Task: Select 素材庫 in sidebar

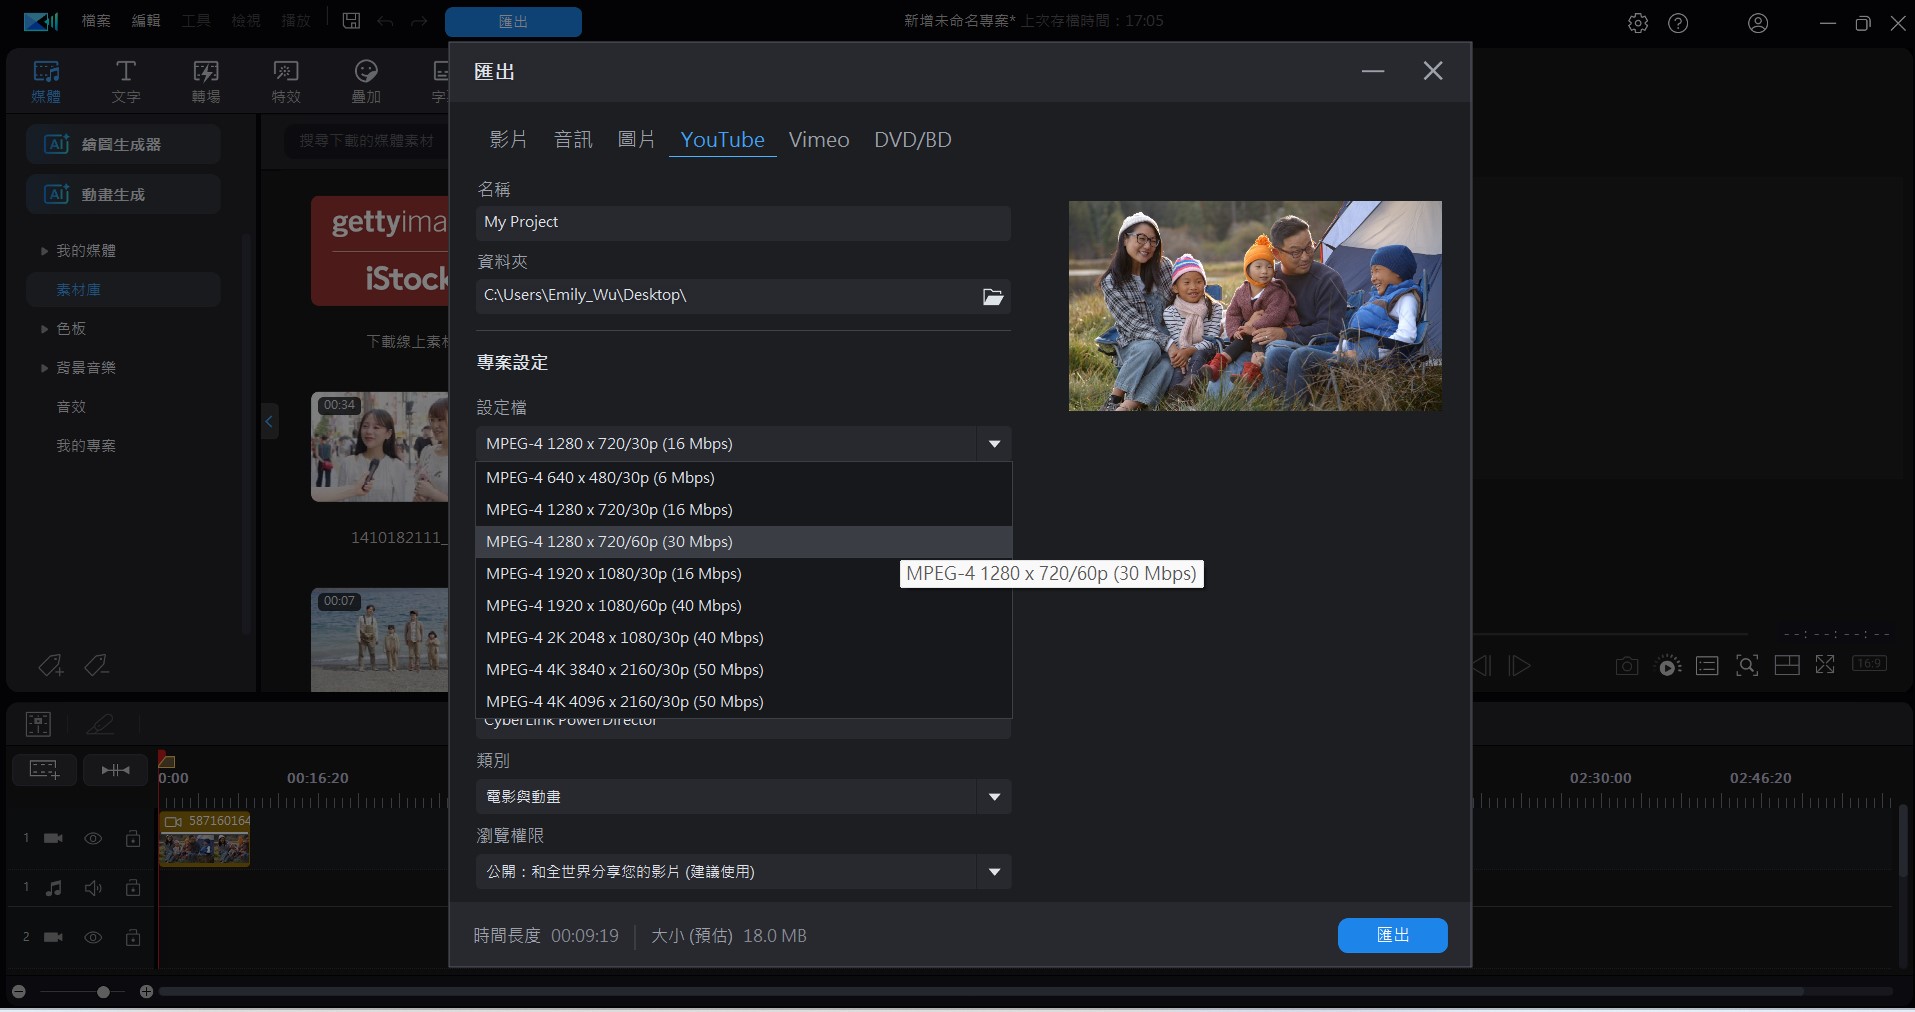Action: (123, 290)
